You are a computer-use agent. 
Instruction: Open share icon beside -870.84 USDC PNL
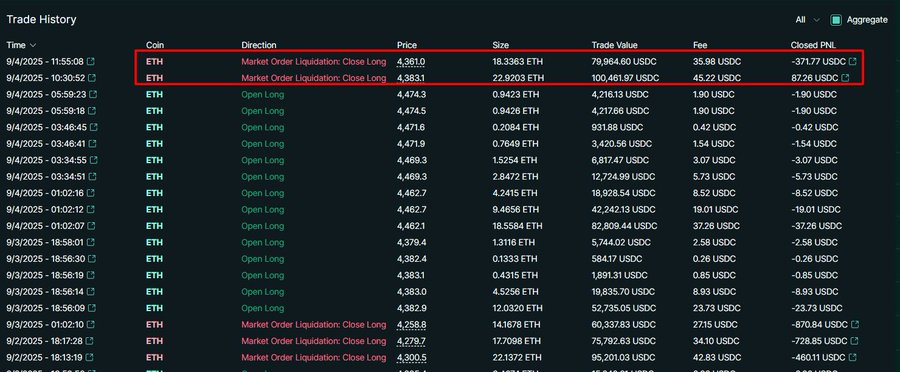855,325
